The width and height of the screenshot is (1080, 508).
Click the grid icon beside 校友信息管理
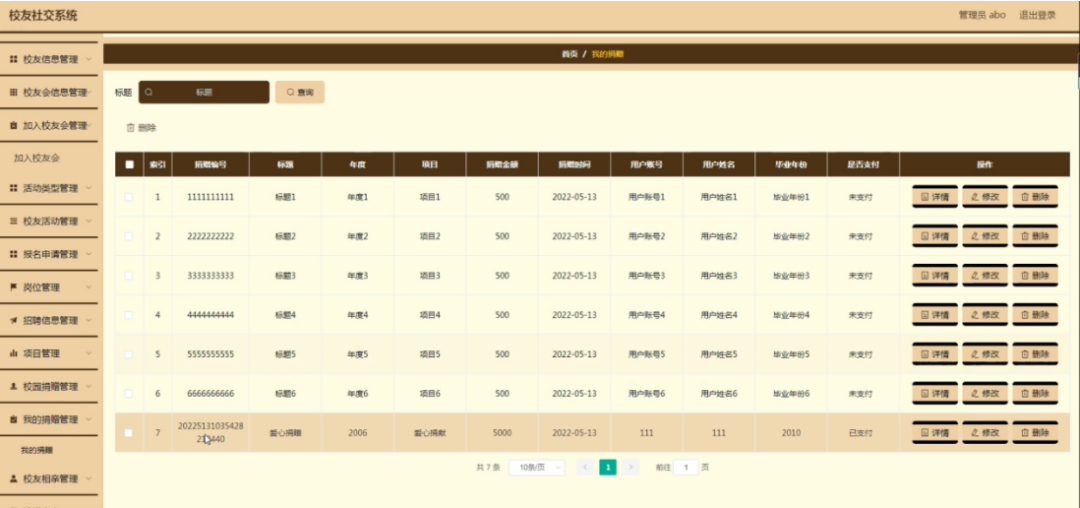(x=13, y=60)
